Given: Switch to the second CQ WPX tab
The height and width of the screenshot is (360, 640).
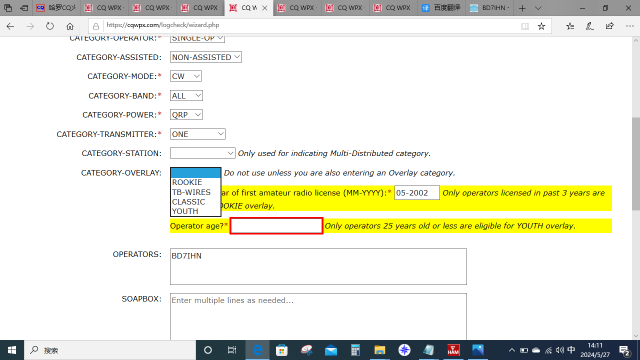Looking at the screenshot, I should click(152, 8).
